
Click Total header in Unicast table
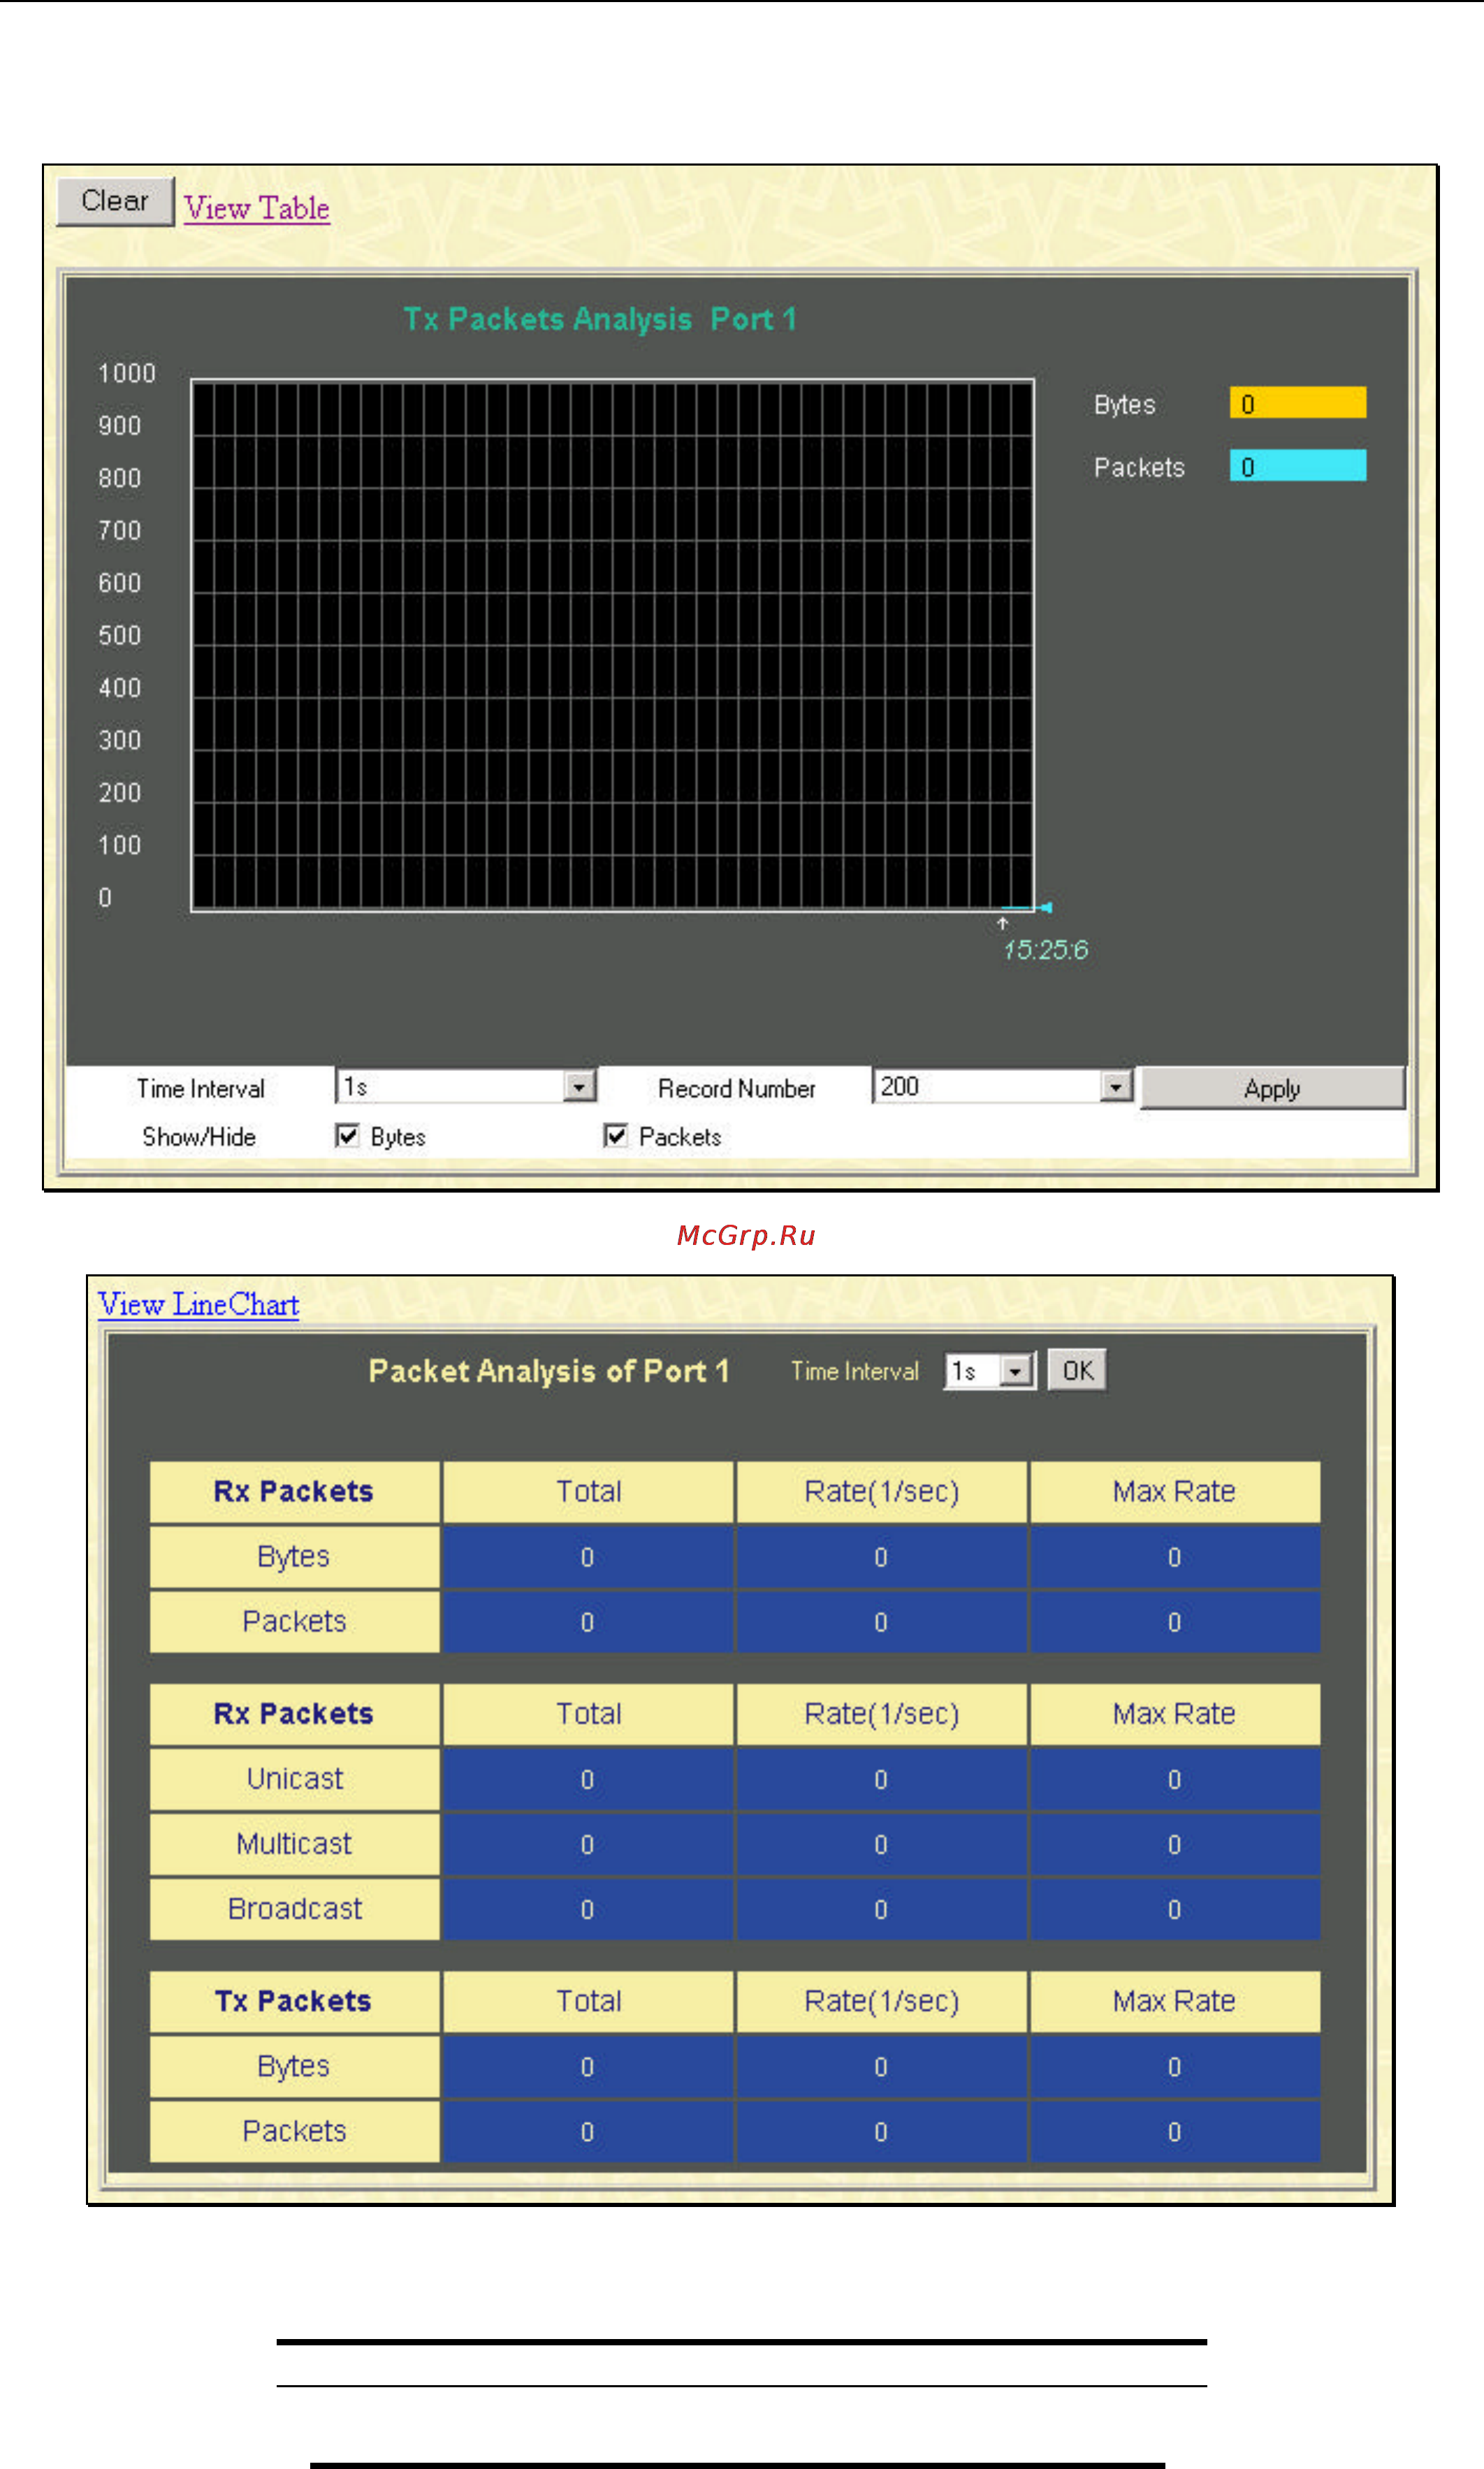pos(588,1714)
